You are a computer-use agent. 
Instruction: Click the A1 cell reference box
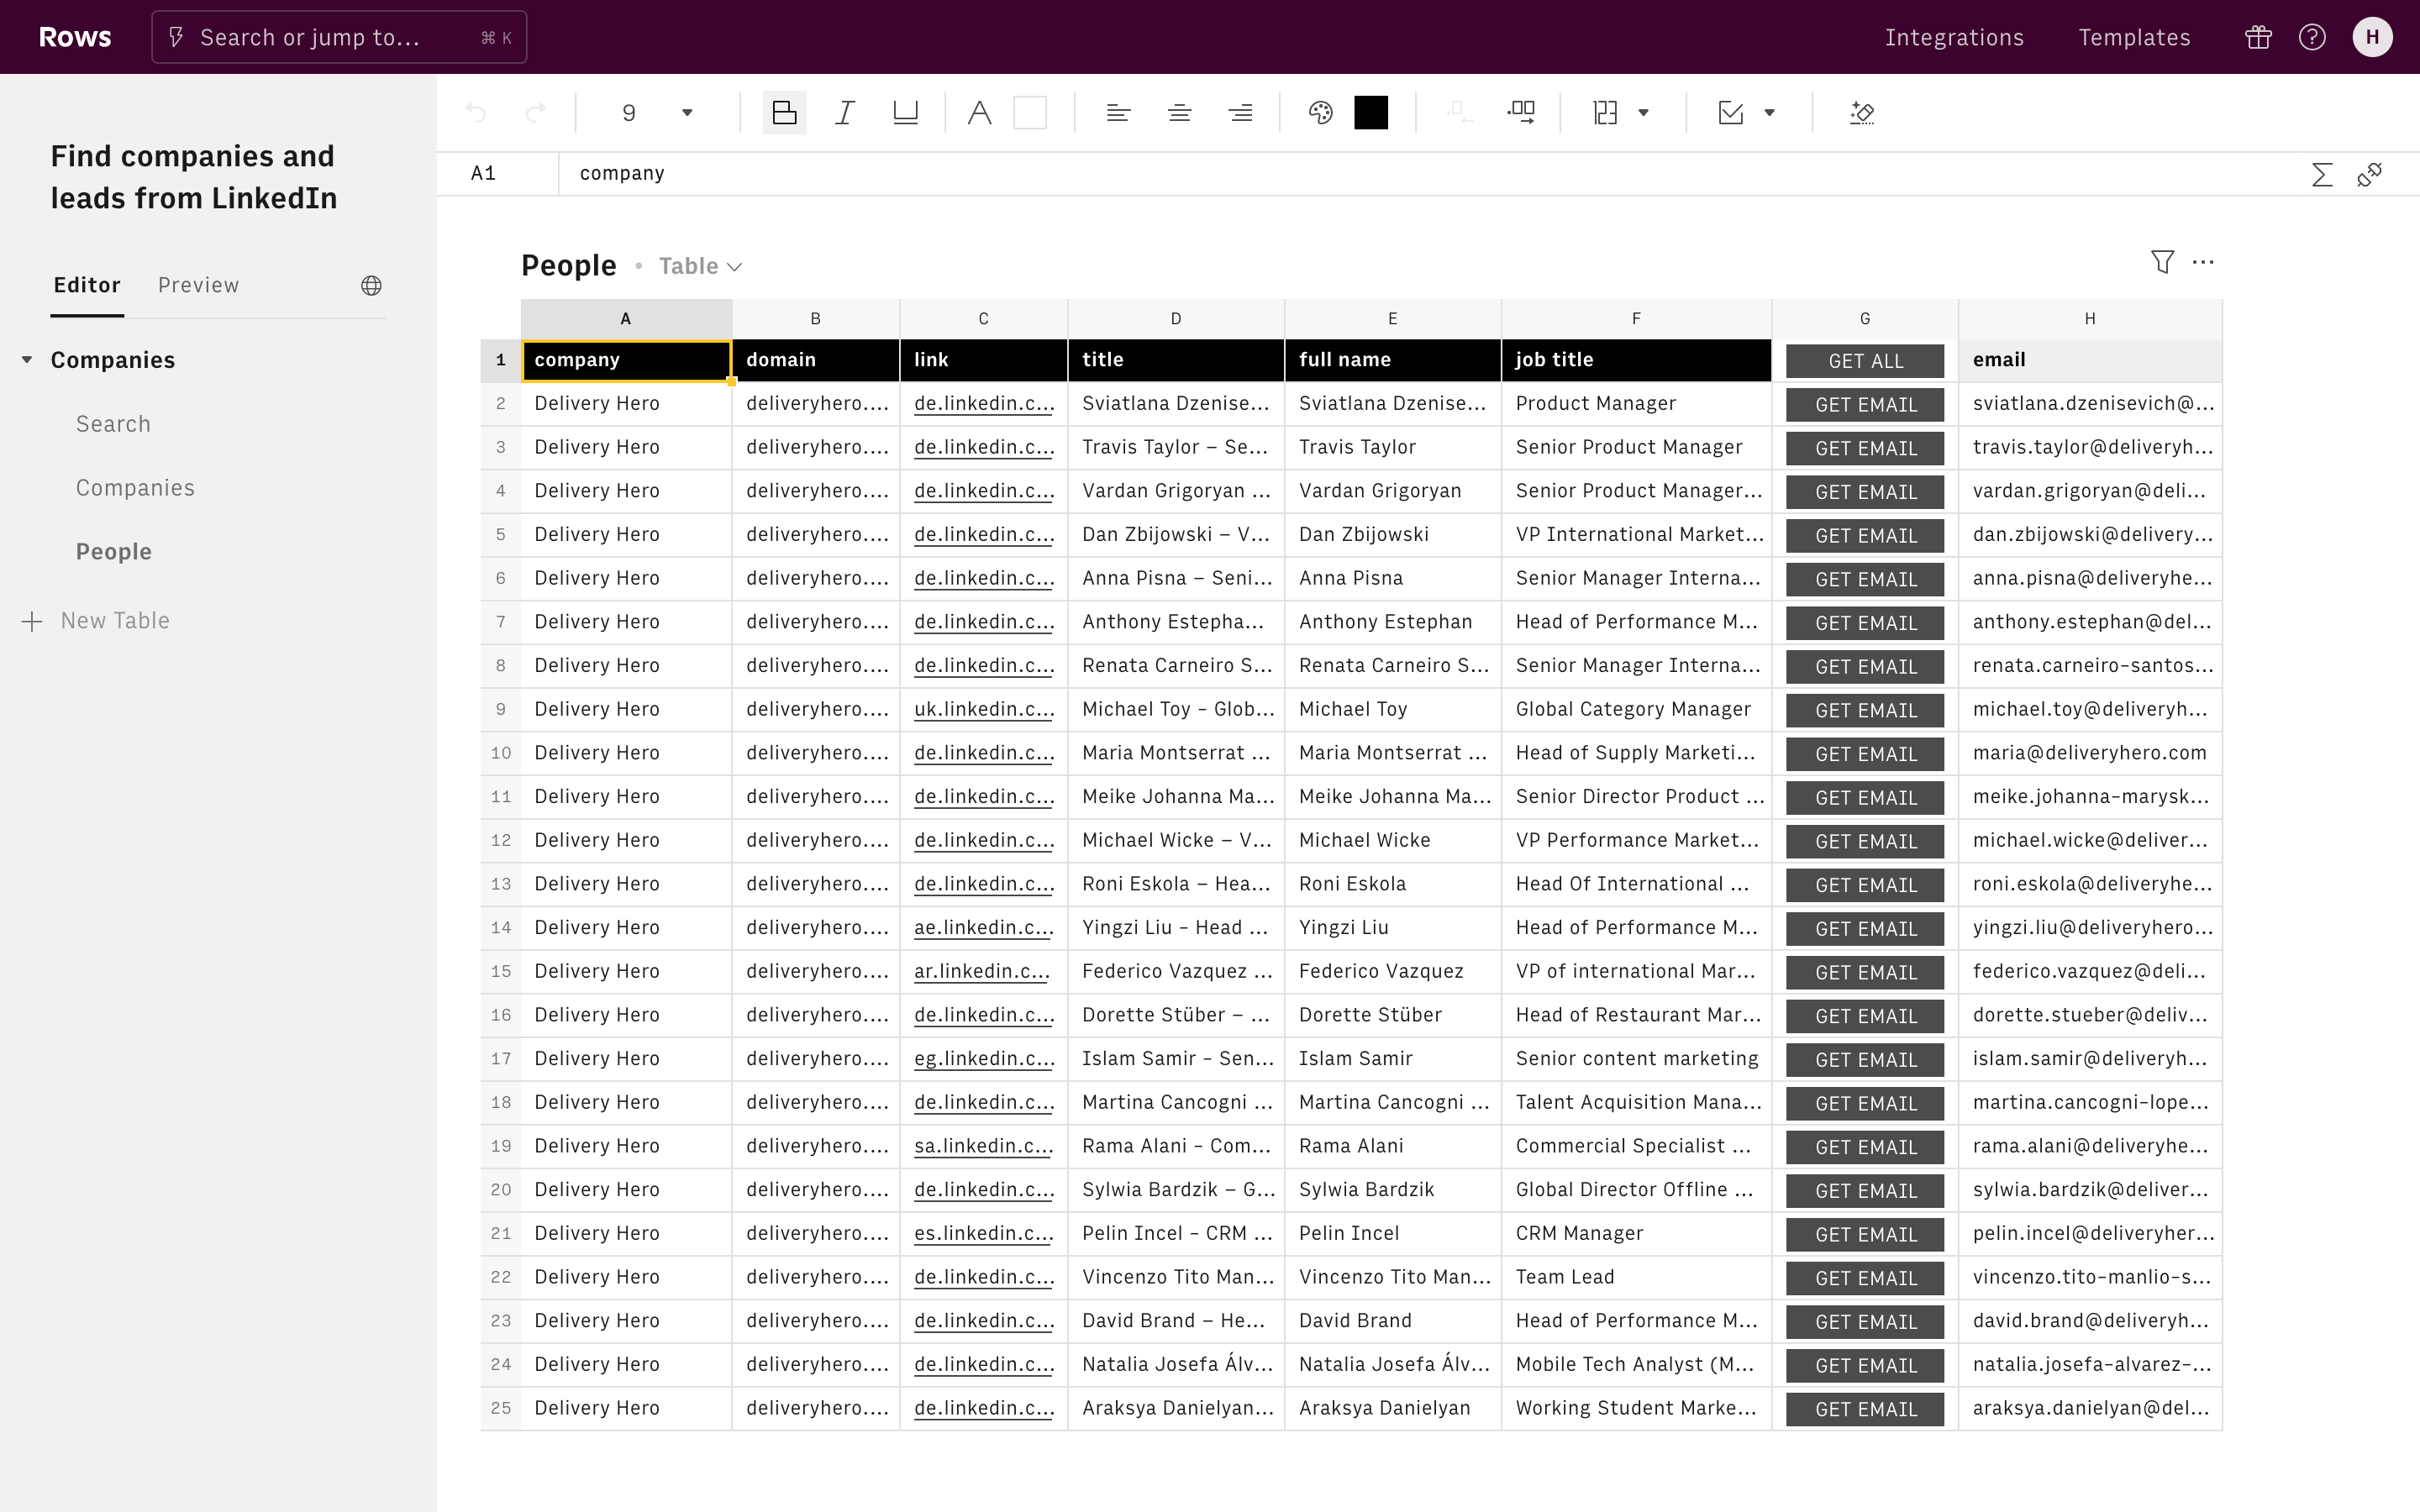(497, 174)
